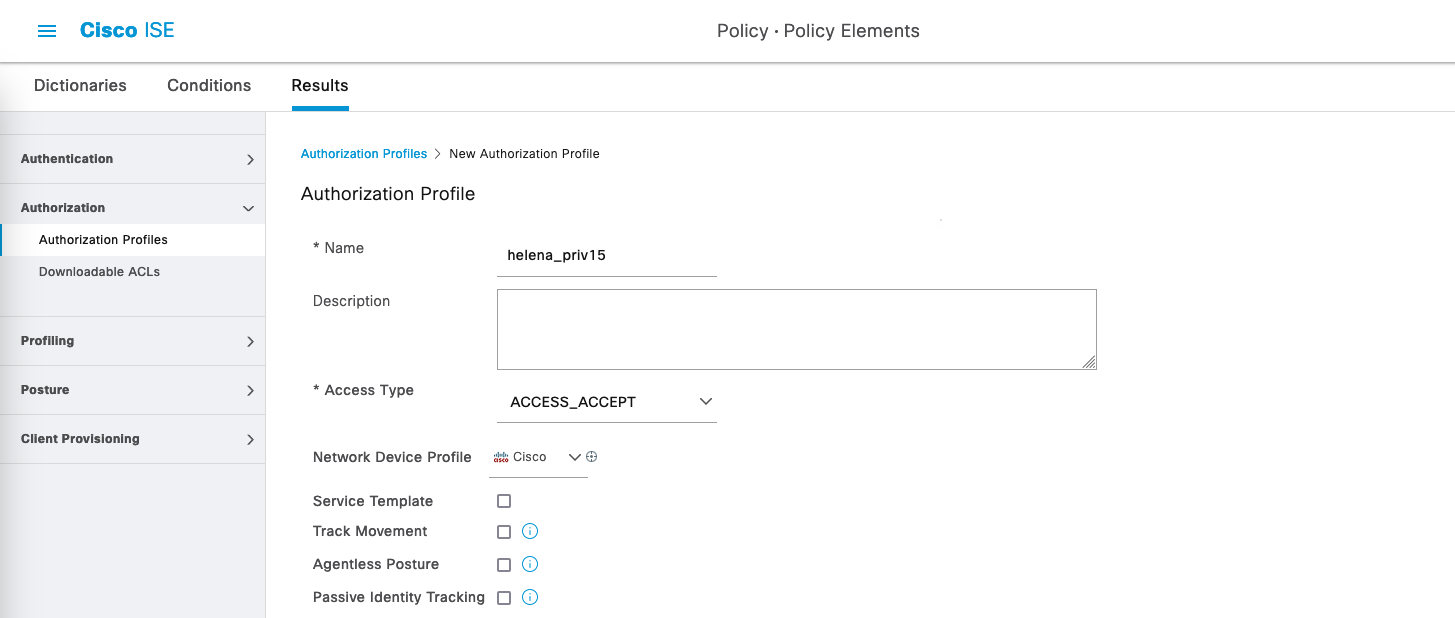
Task: Click the Track Movement info icon
Action: (531, 532)
